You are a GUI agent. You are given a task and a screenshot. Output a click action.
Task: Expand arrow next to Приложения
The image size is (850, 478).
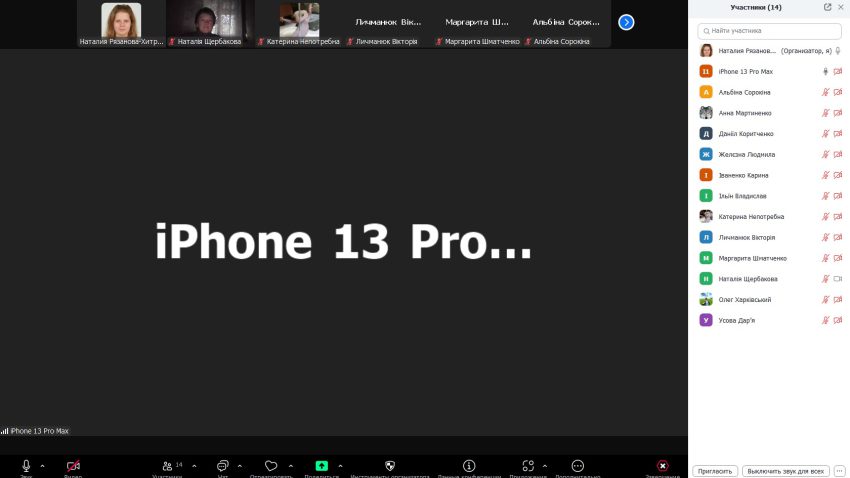point(545,466)
